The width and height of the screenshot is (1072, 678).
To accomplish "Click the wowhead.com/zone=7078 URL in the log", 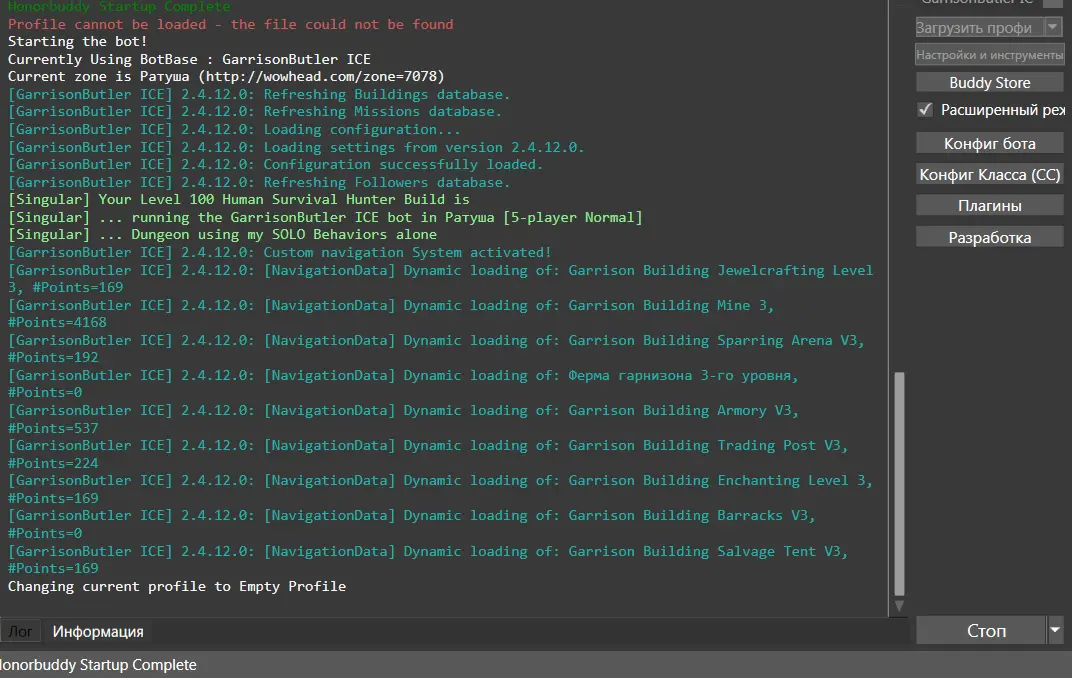I will (321, 77).
